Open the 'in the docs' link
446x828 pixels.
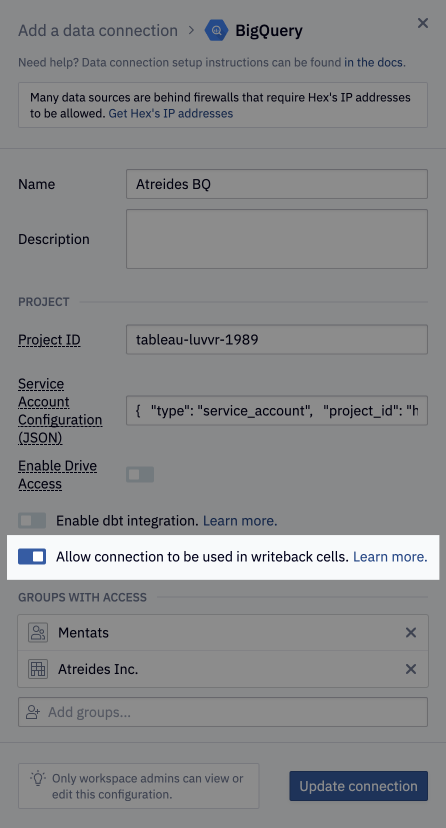point(374,62)
